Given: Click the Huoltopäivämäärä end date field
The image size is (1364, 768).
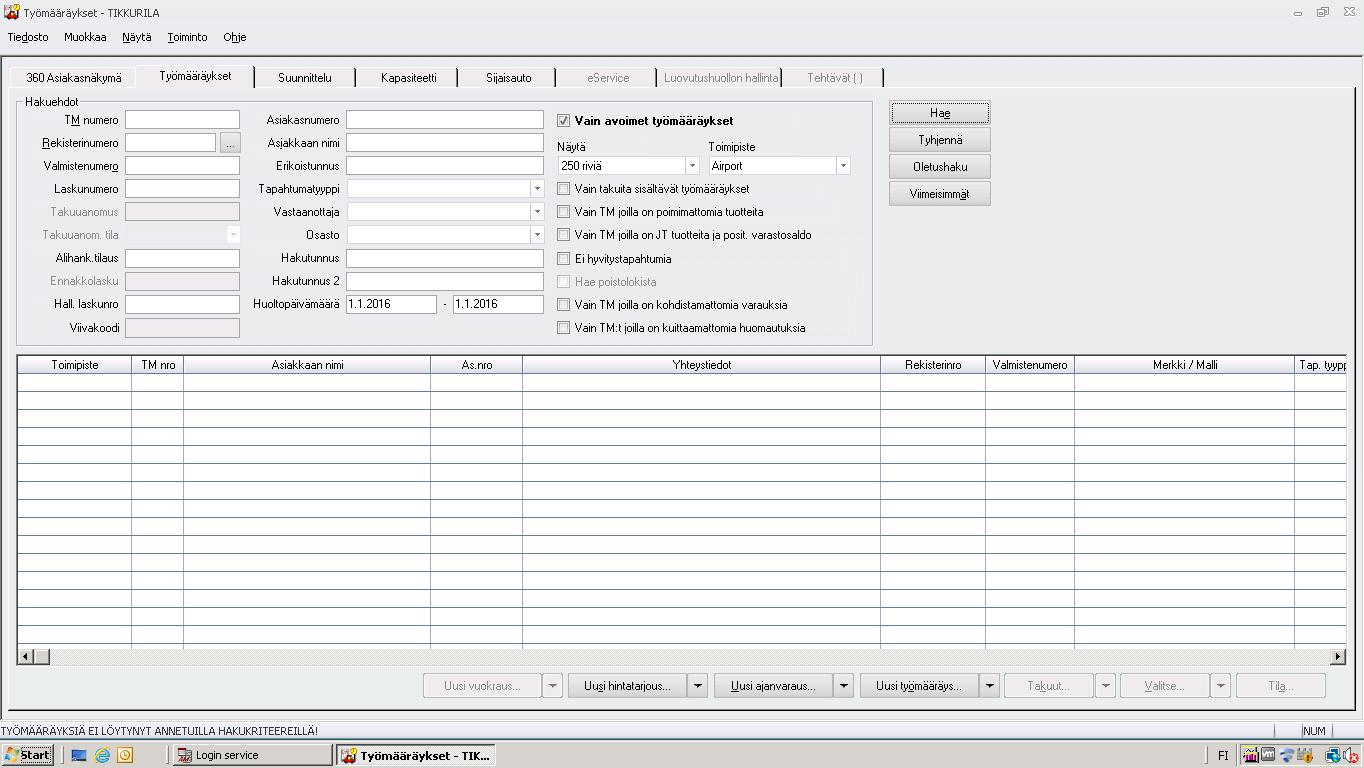Looking at the screenshot, I should point(498,304).
